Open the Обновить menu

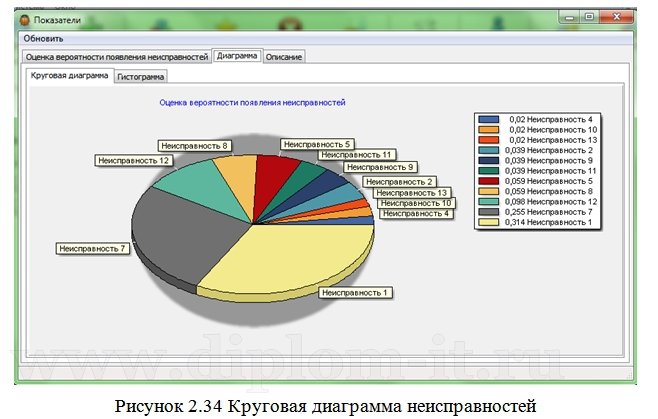[x=43, y=39]
